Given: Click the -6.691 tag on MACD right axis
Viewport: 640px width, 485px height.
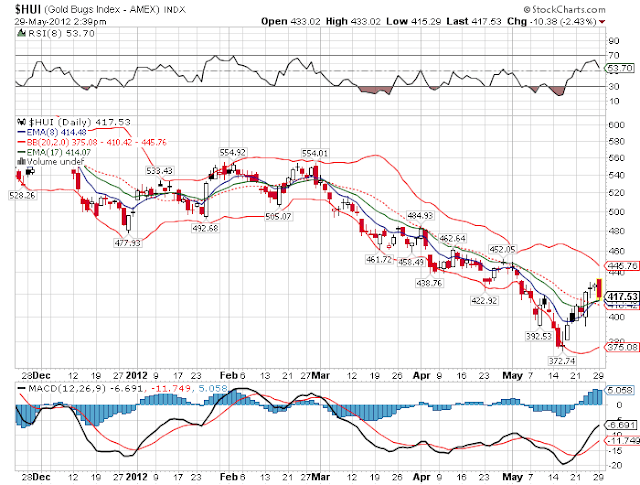Looking at the screenshot, I should [621, 425].
